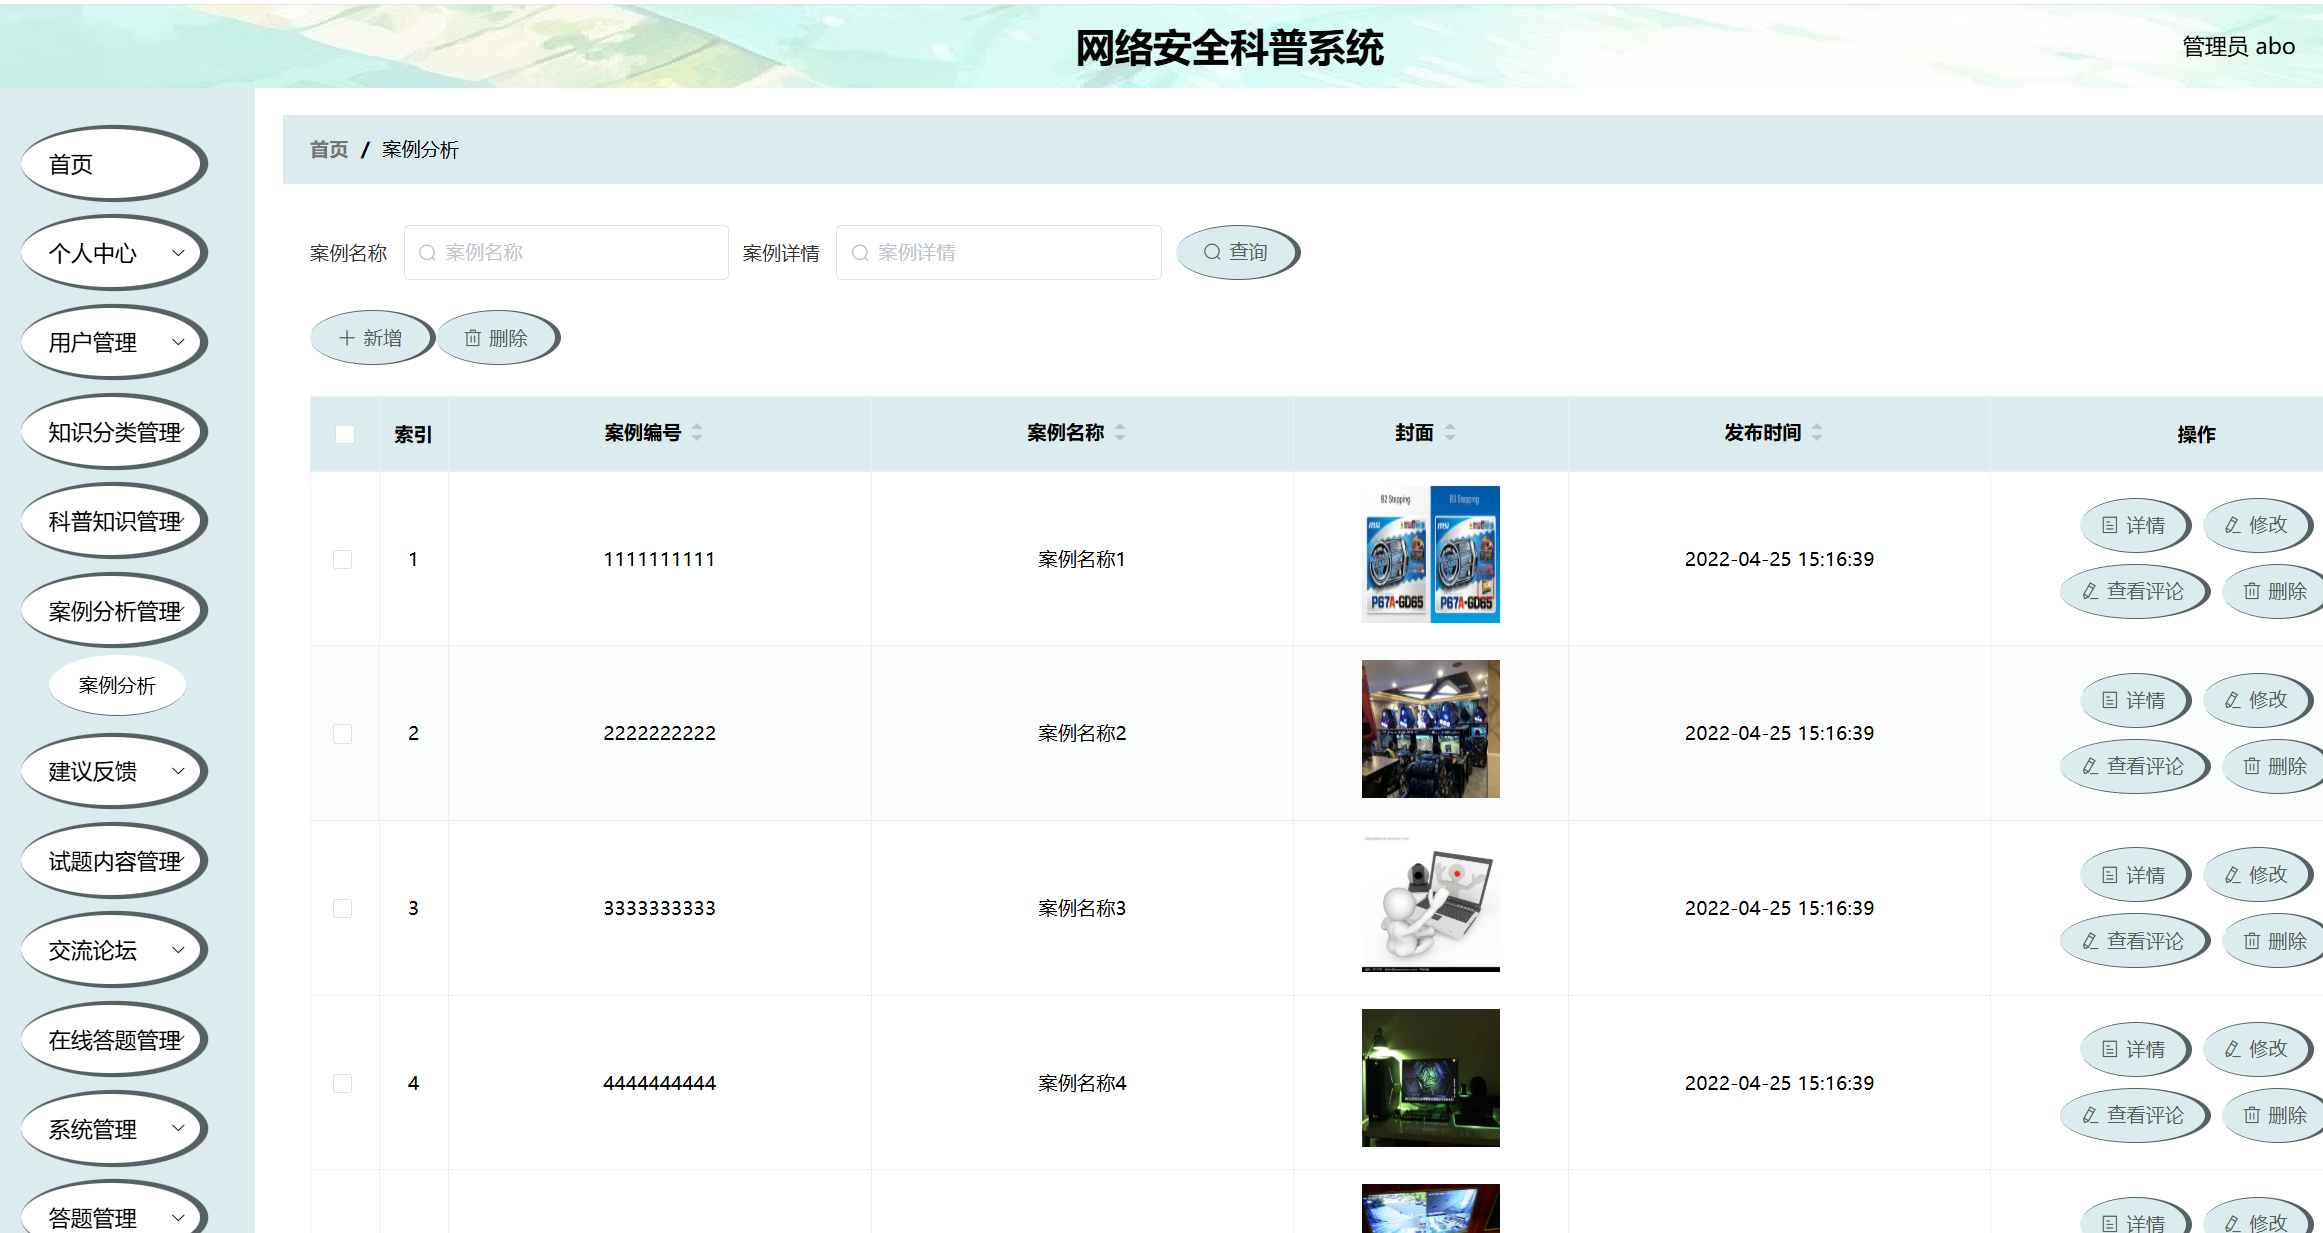Toggle the select-all checkbox in table header
2323x1233 pixels.
pos(344,433)
